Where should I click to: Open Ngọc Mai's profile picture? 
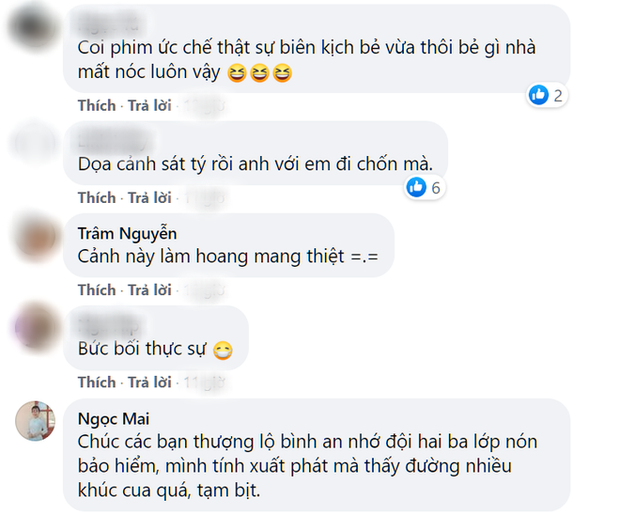35,422
